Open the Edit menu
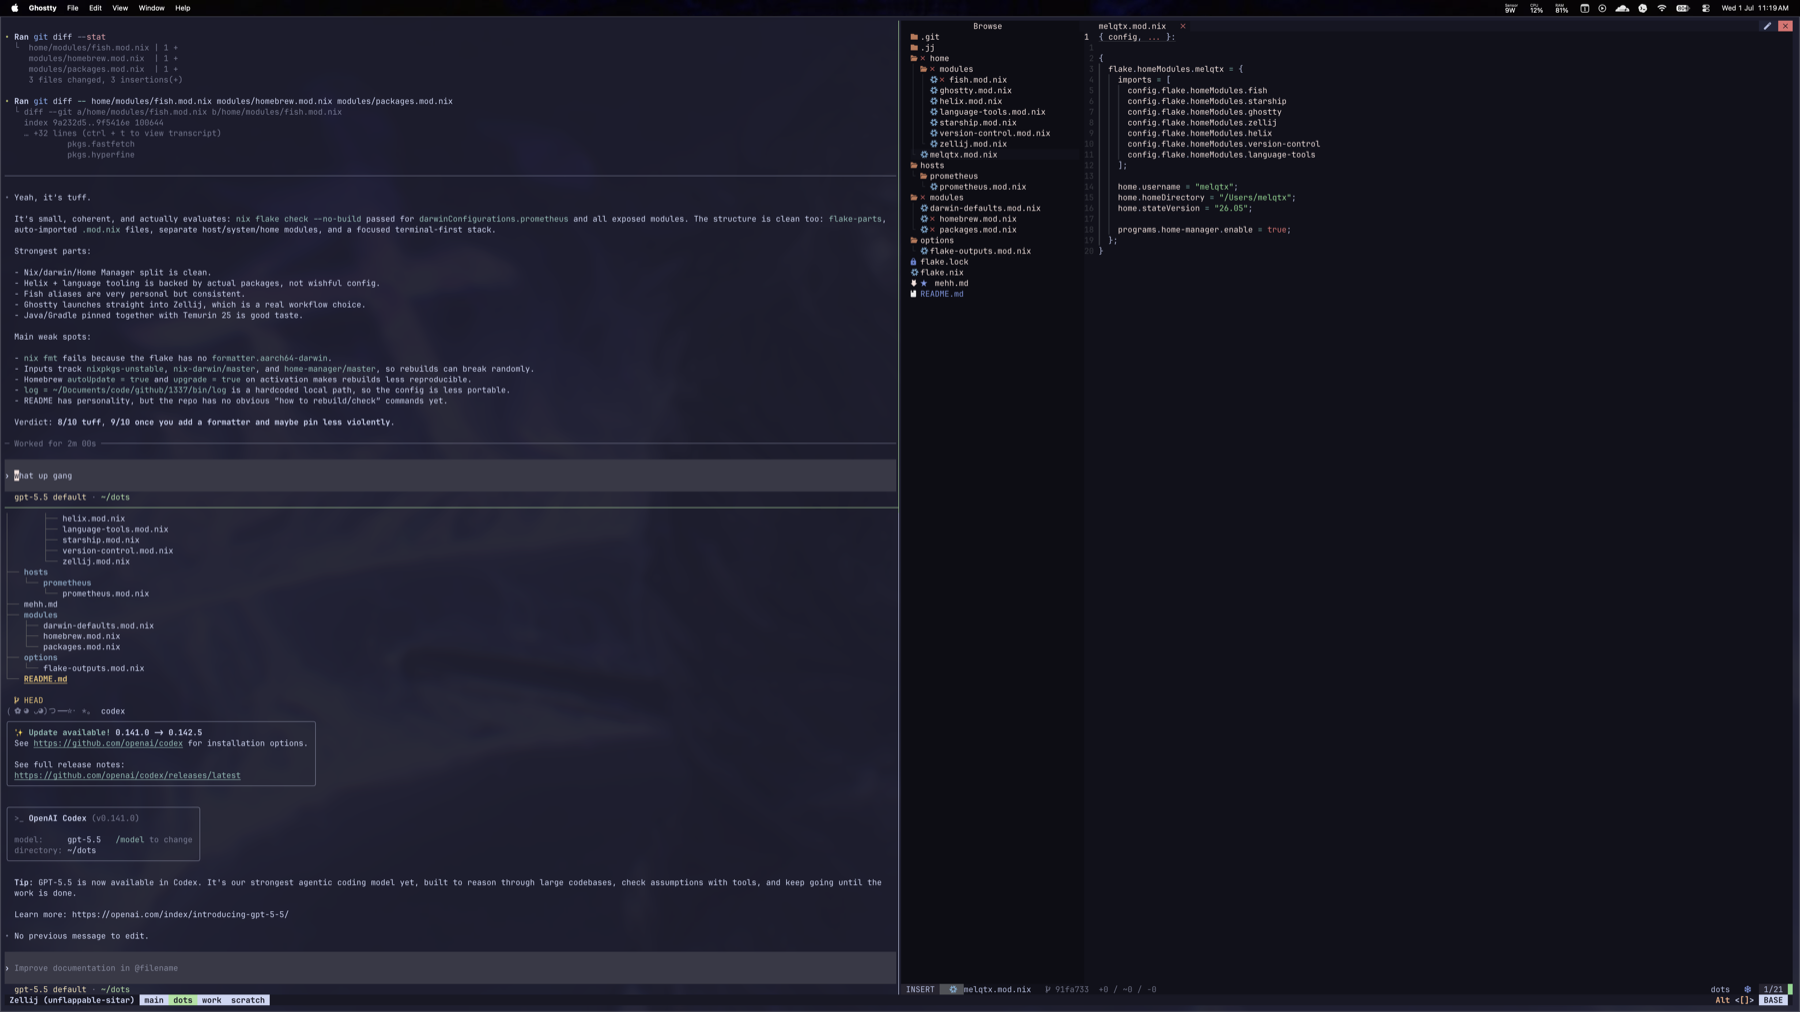 pyautogui.click(x=95, y=8)
